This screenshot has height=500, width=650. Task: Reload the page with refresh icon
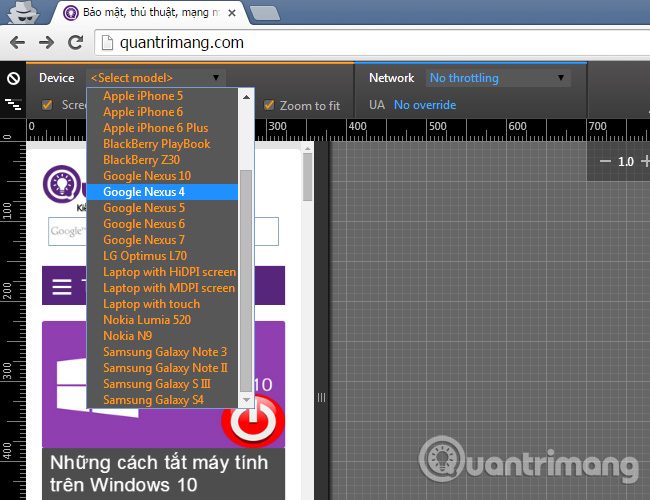(75, 43)
